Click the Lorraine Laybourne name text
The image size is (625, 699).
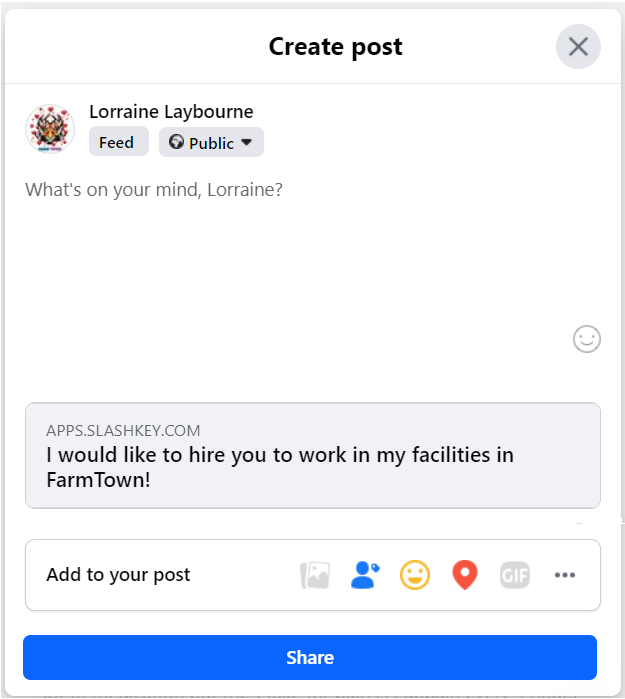click(x=171, y=111)
